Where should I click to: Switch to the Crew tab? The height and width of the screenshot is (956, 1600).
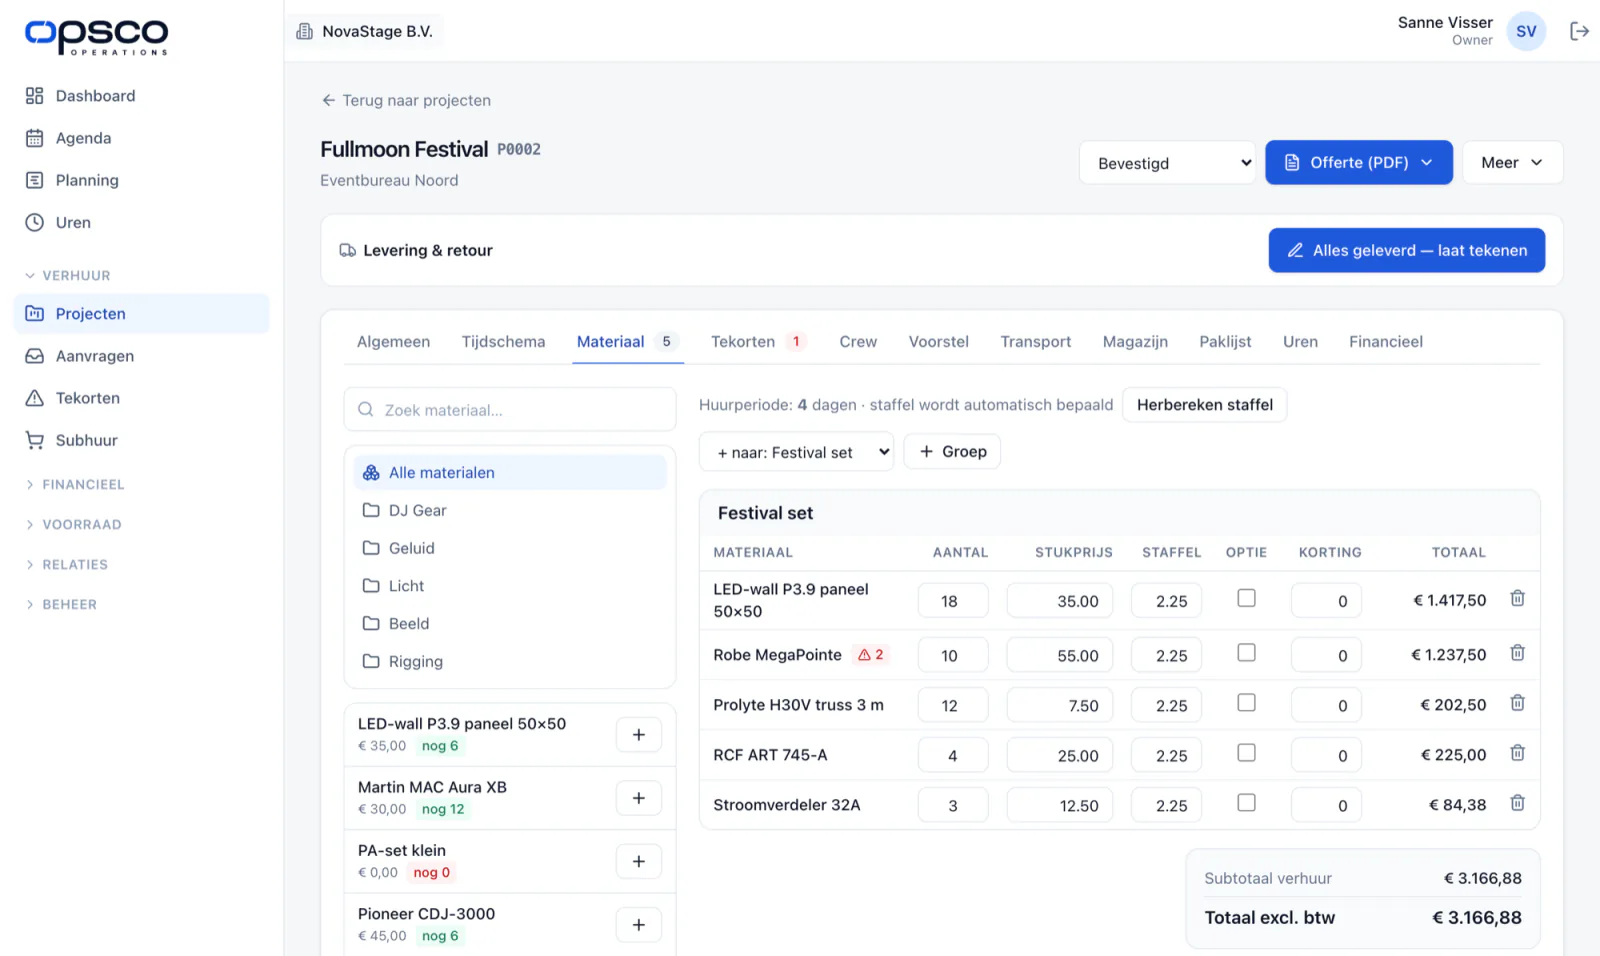tap(858, 342)
